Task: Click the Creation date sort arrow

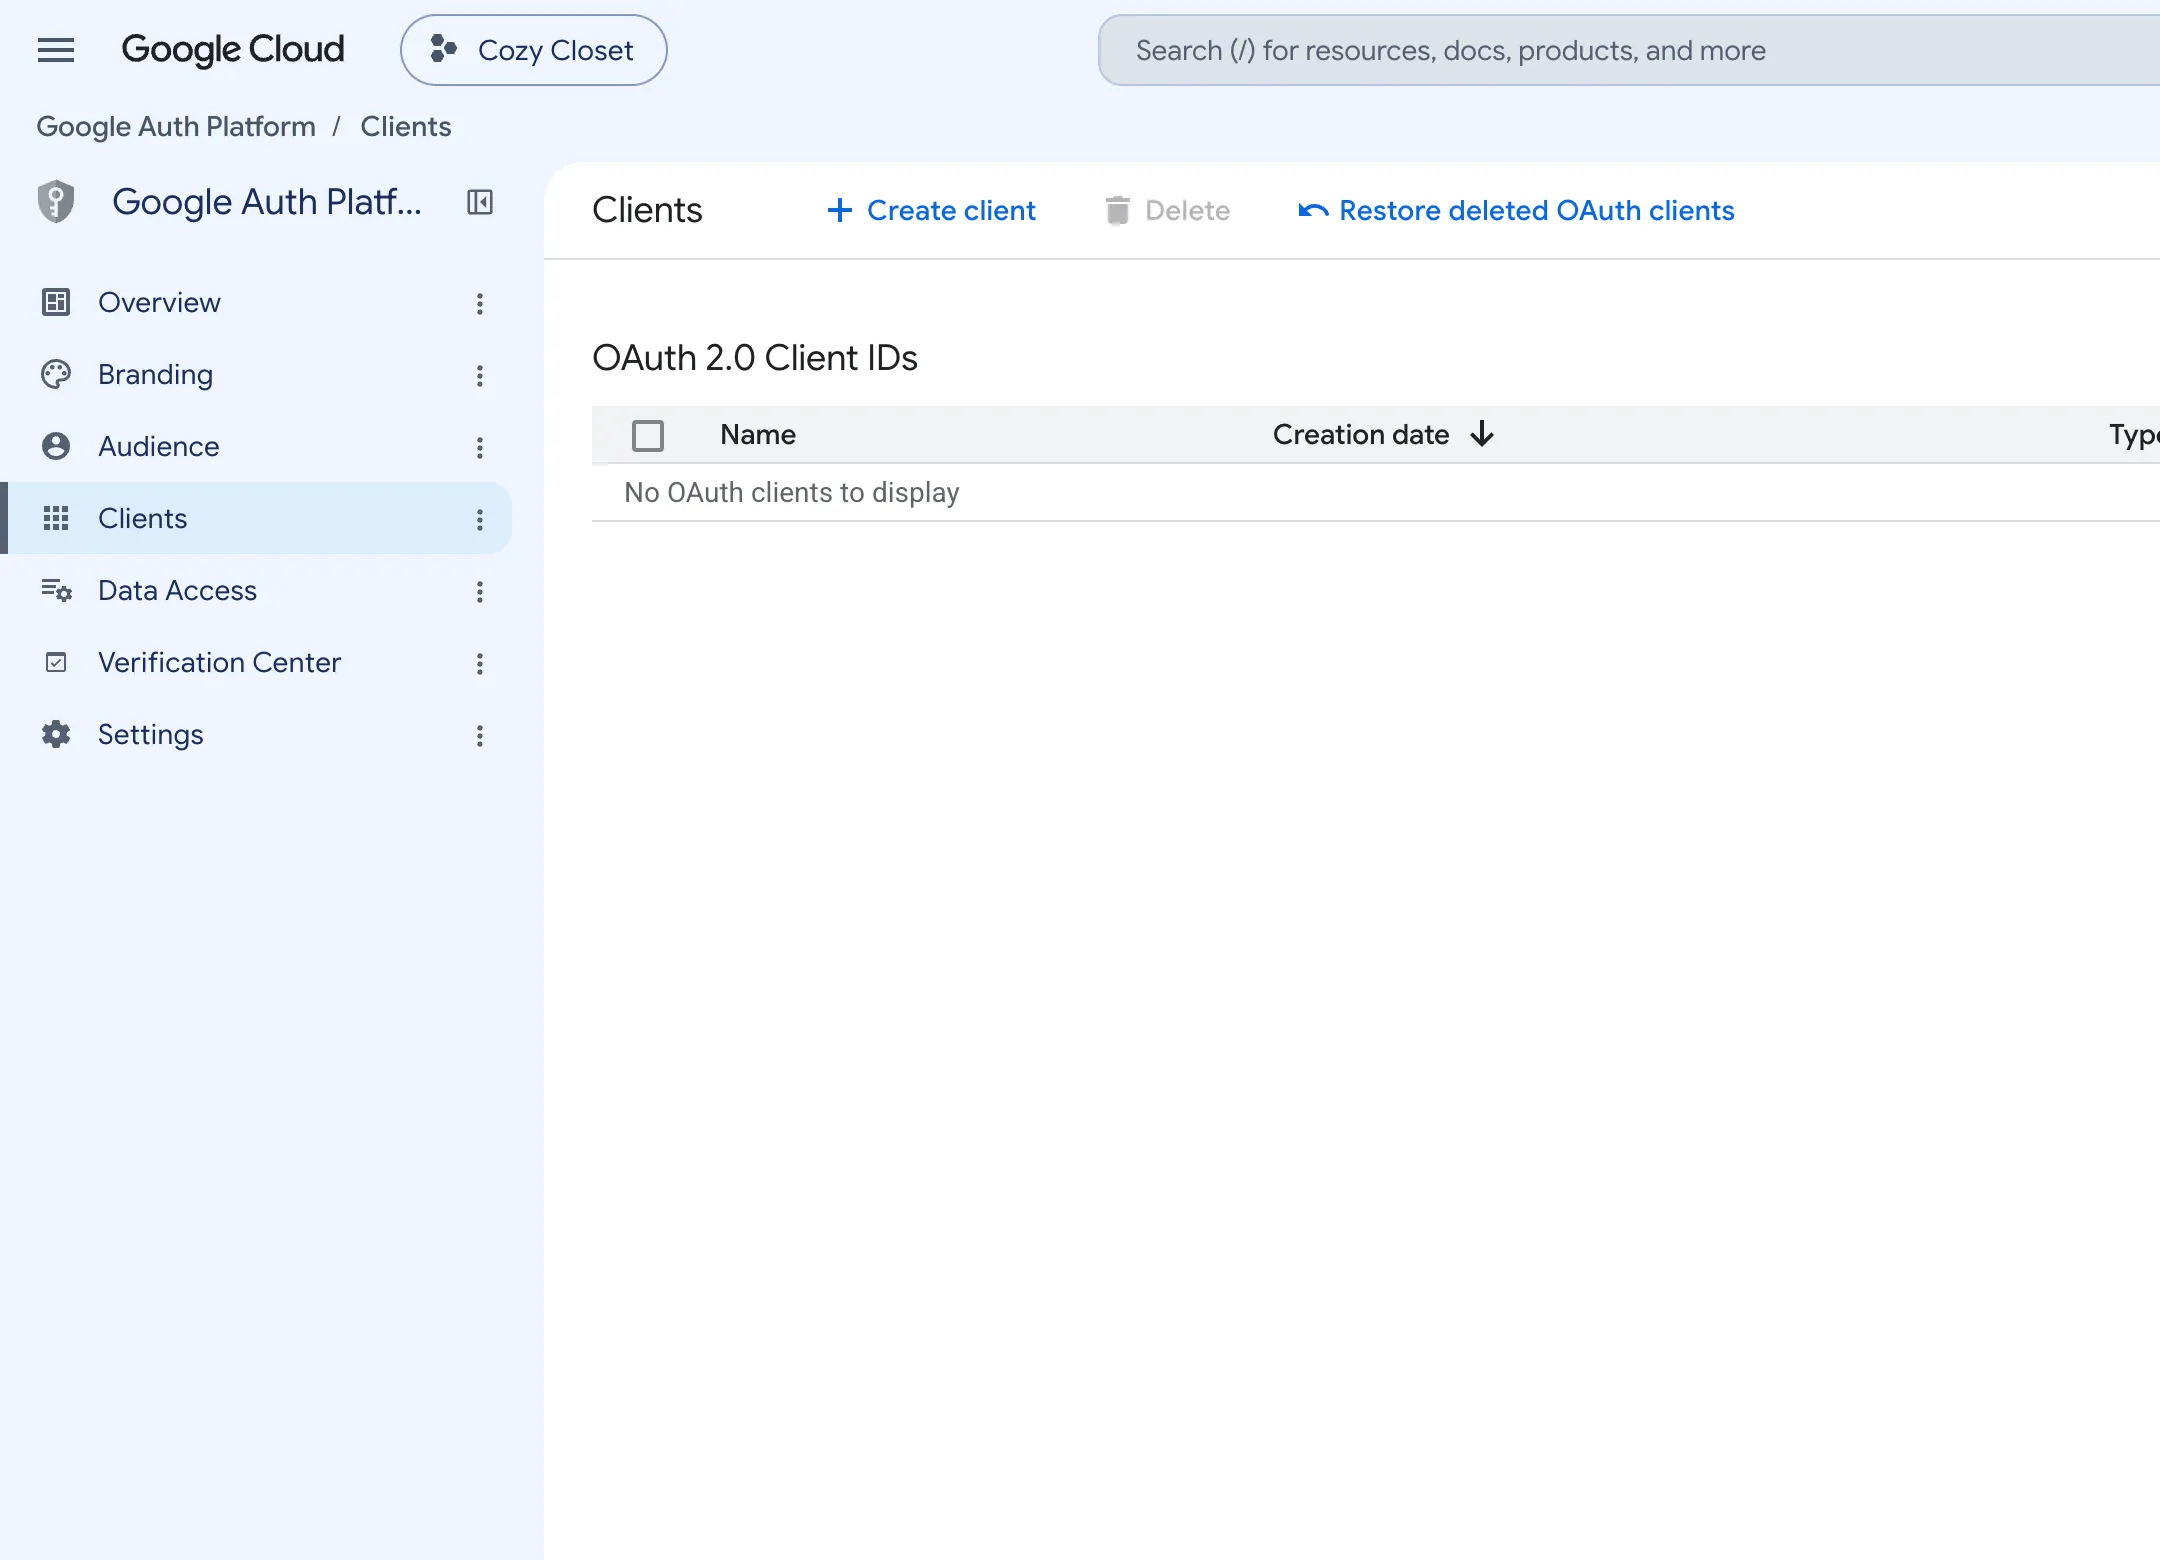Action: point(1482,434)
